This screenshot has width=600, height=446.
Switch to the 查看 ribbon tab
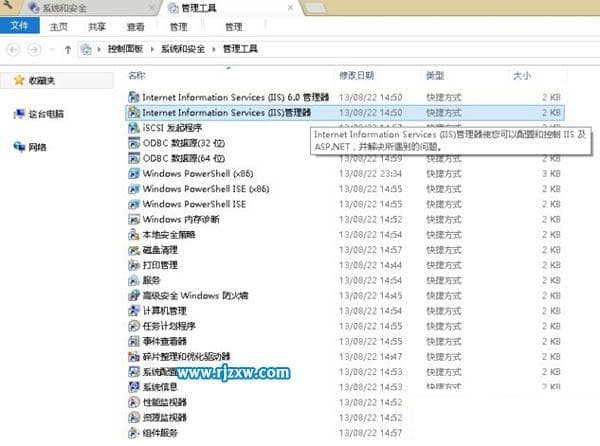(135, 27)
